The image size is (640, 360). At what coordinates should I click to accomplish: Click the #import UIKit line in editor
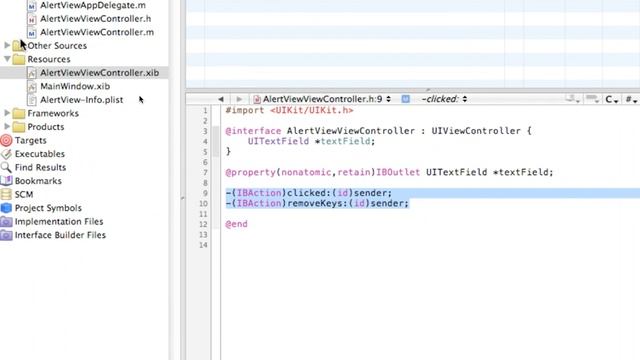[289, 110]
